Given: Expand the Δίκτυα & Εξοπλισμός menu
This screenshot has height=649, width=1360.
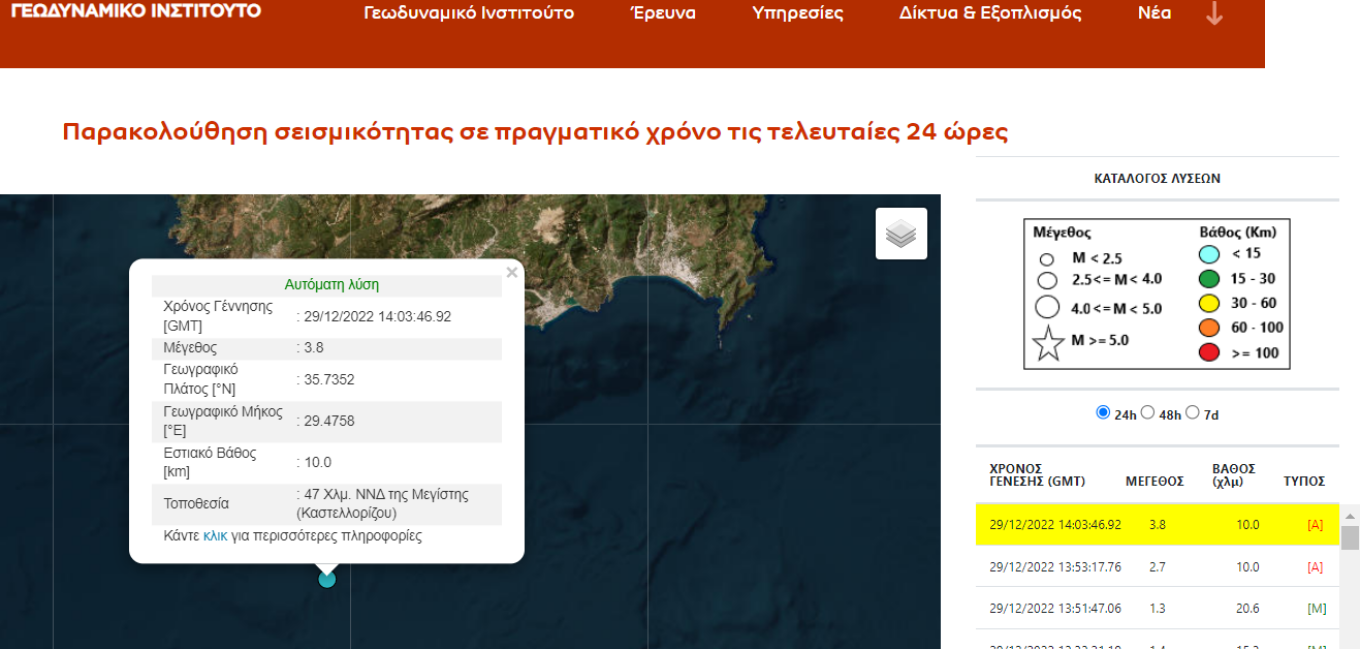Looking at the screenshot, I should (990, 14).
